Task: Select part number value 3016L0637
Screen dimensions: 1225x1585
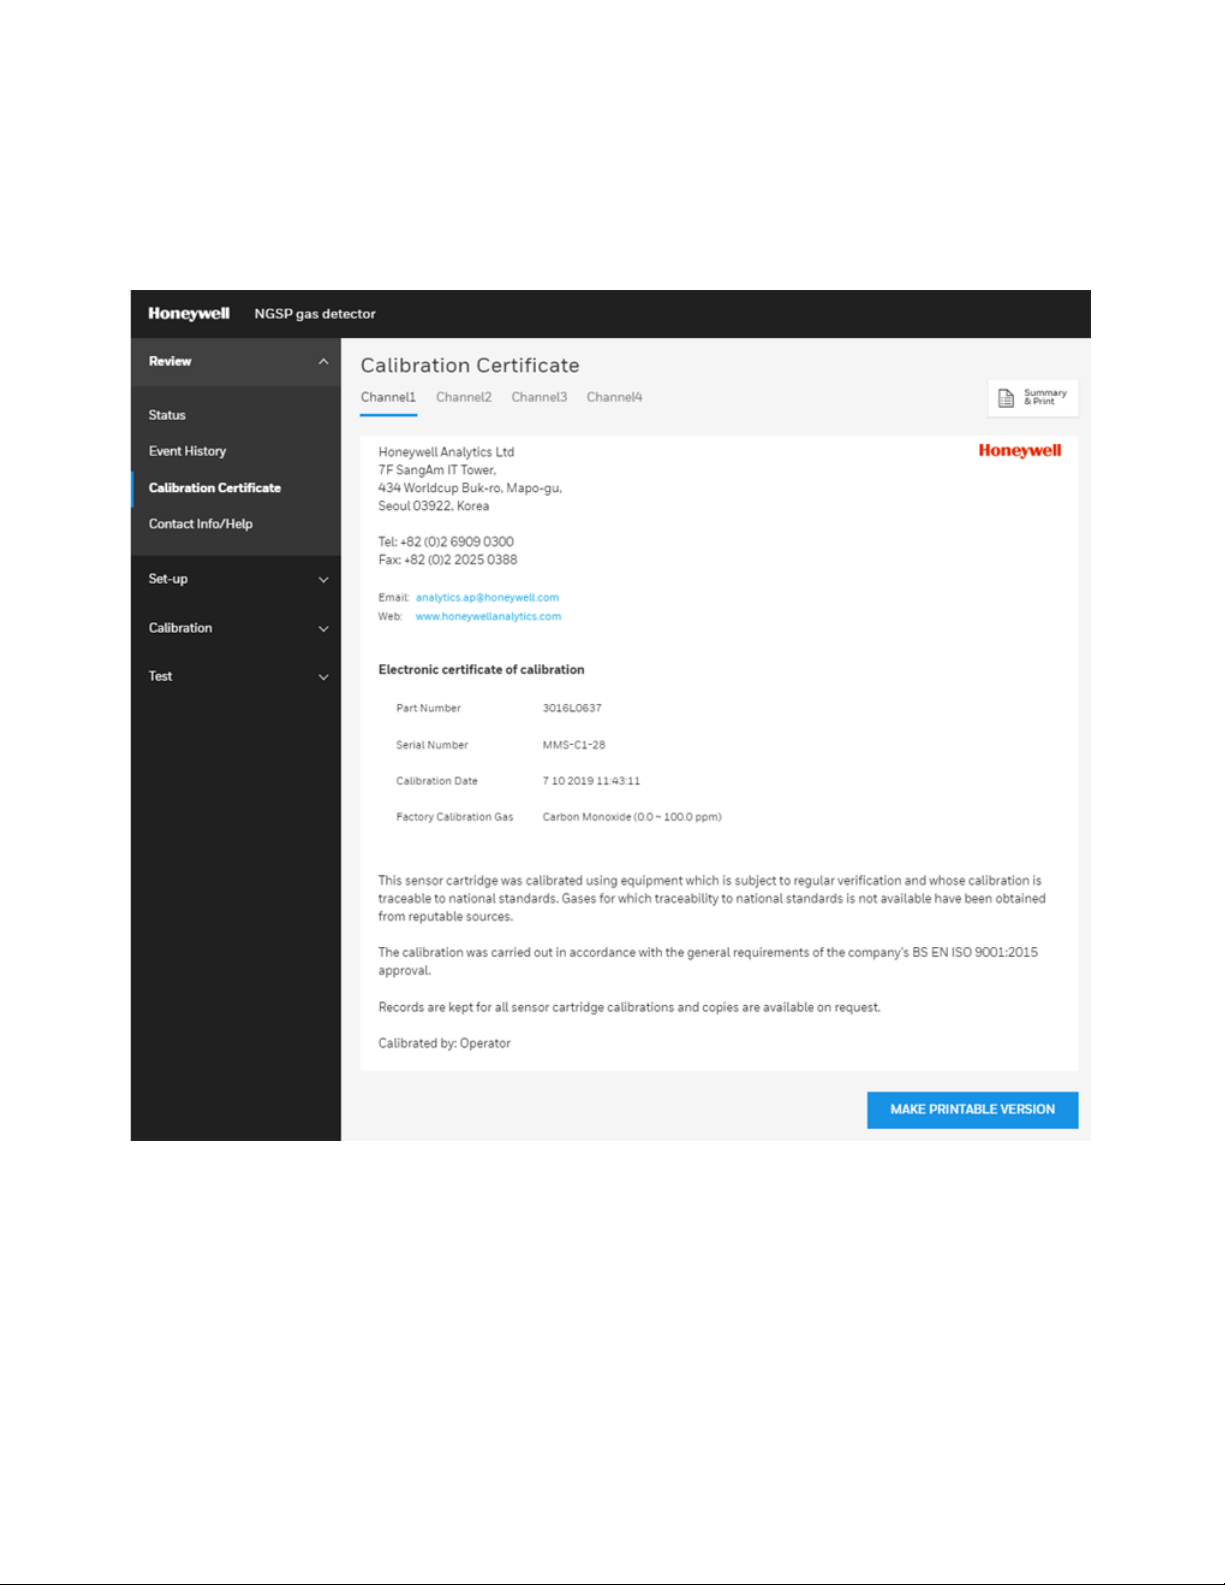Action: pos(572,708)
